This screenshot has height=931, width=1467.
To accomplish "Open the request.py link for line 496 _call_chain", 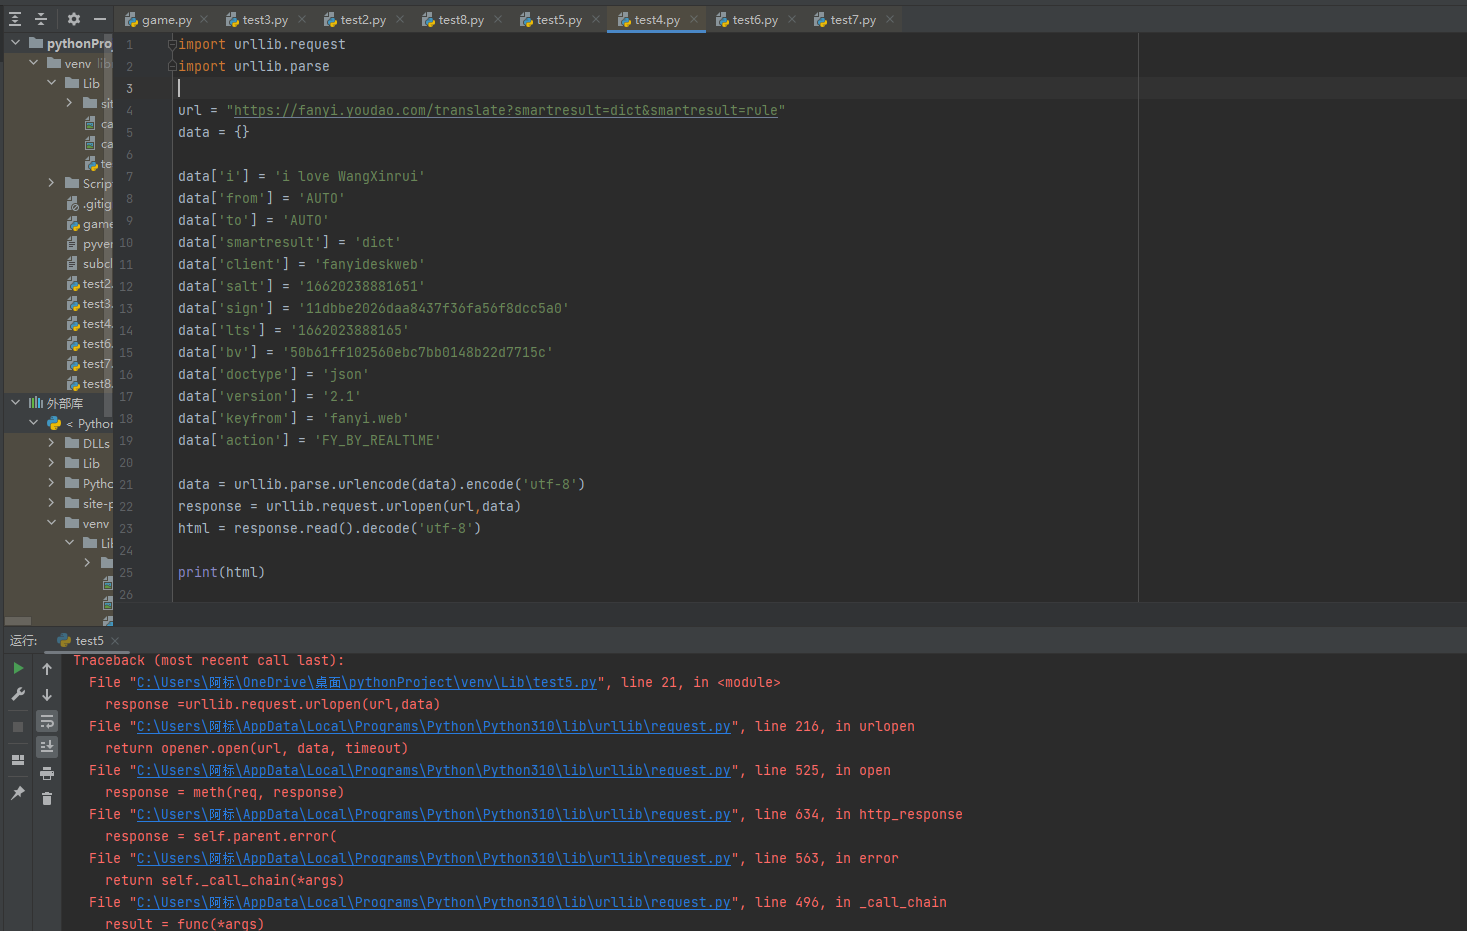I will click(x=433, y=903).
